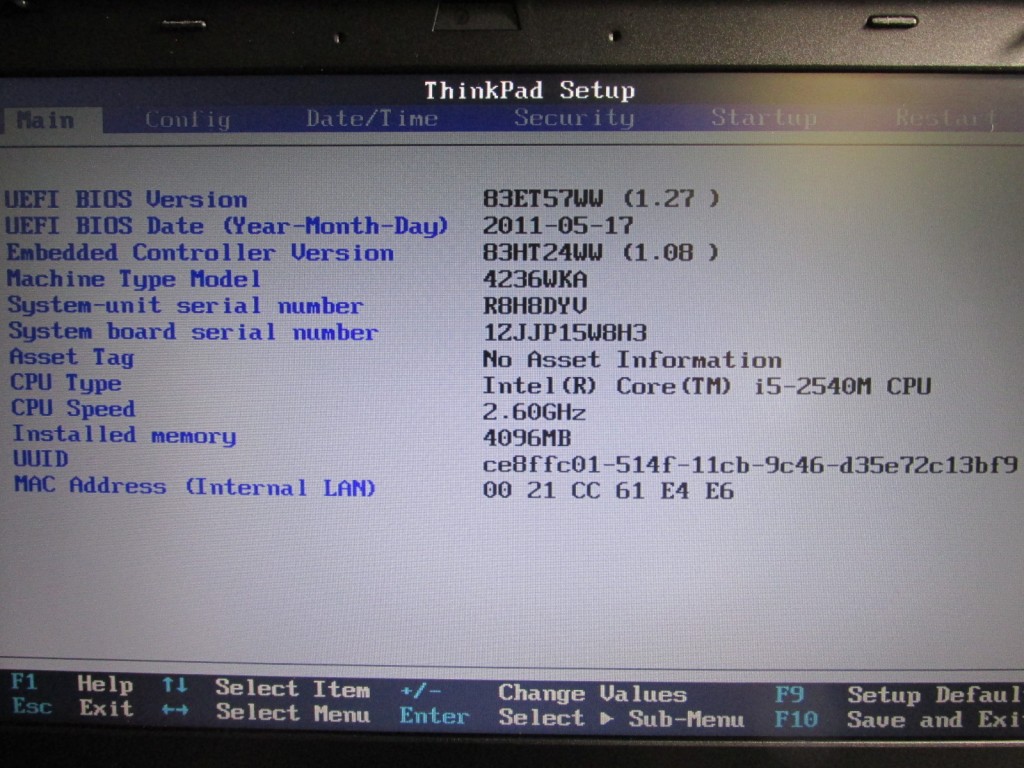Click the F9 Setup Defaults hint
Image resolution: width=1024 pixels, height=768 pixels.
tap(895, 694)
